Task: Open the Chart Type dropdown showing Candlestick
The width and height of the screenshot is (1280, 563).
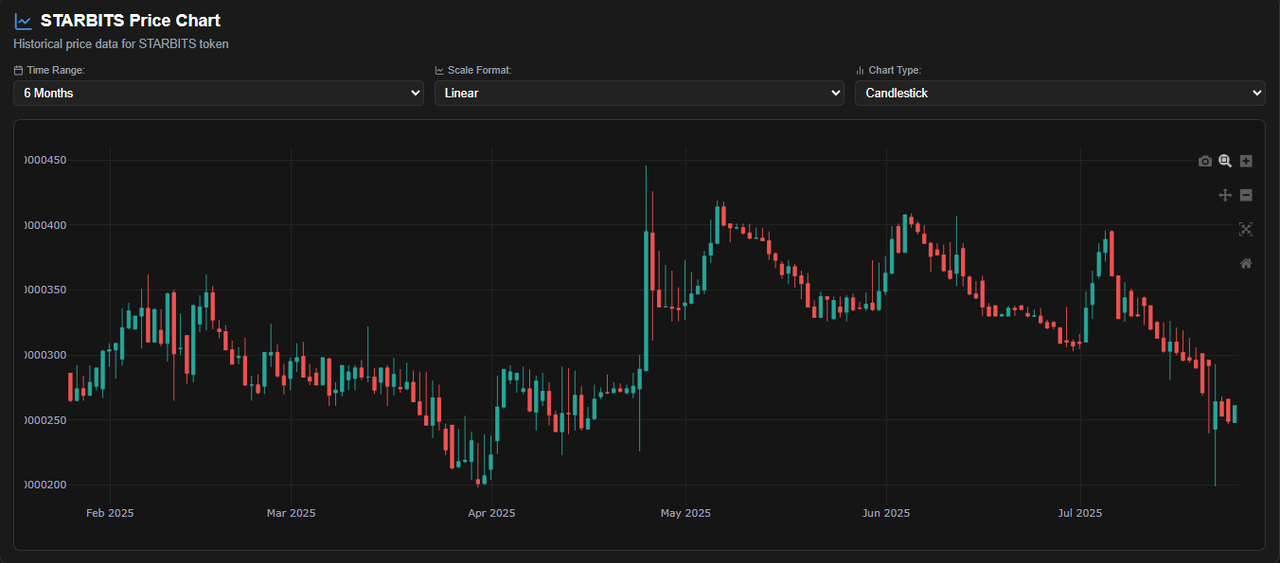Action: click(1060, 93)
